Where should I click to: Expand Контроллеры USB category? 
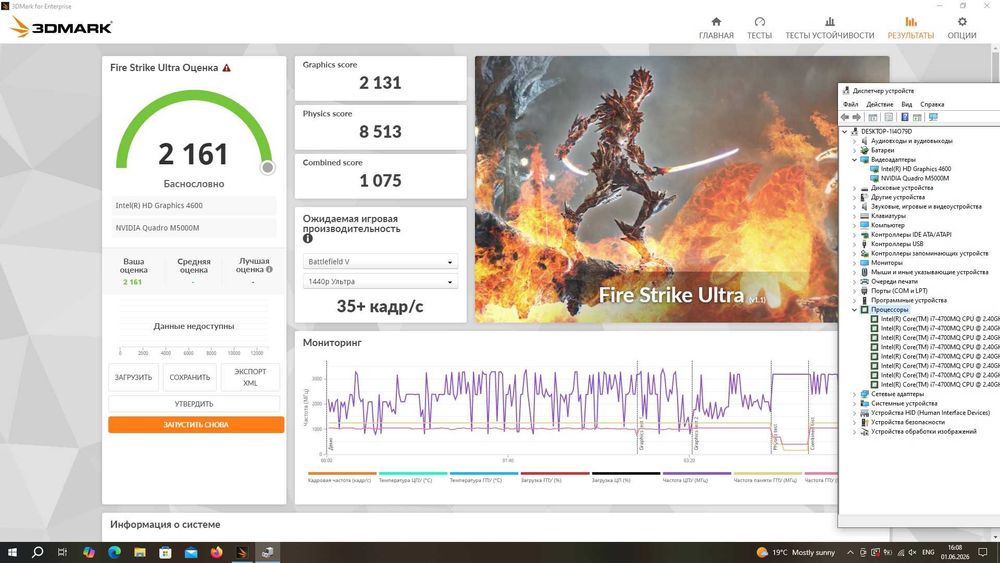(x=855, y=244)
